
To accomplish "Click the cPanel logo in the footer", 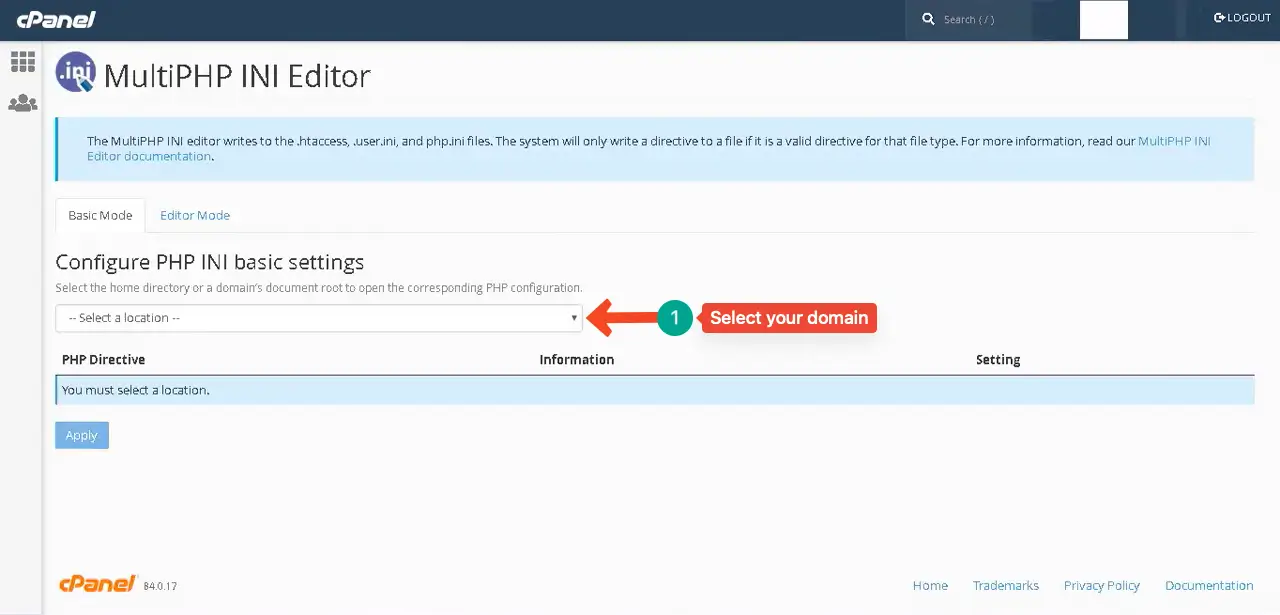I will point(96,584).
